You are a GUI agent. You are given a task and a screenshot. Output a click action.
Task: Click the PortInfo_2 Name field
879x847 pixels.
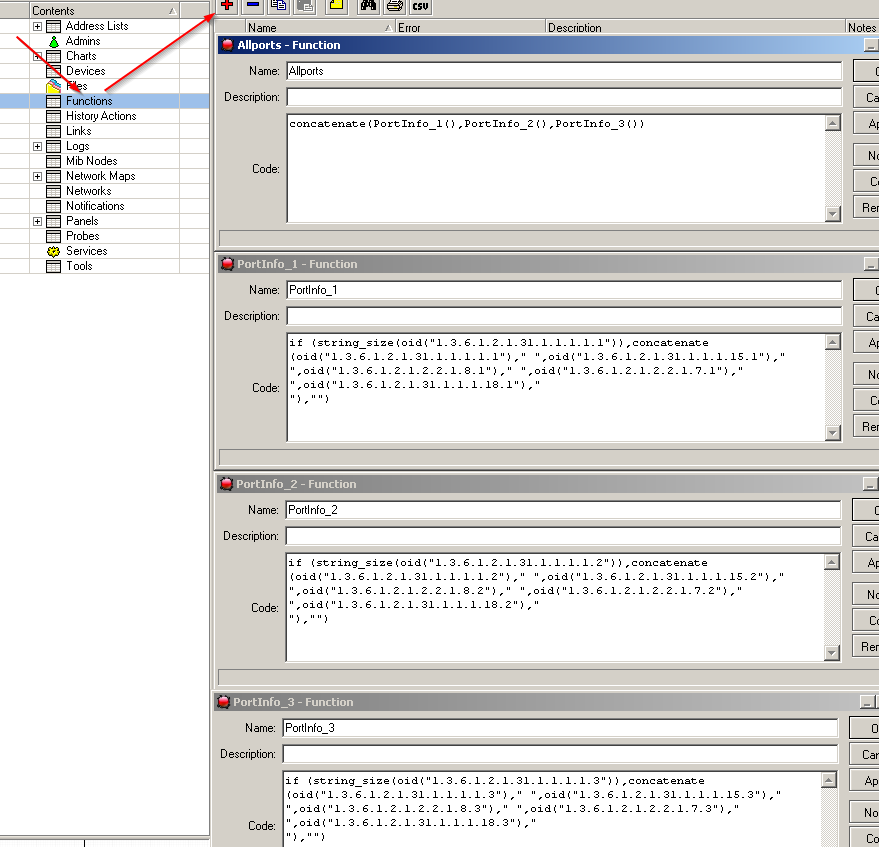563,510
